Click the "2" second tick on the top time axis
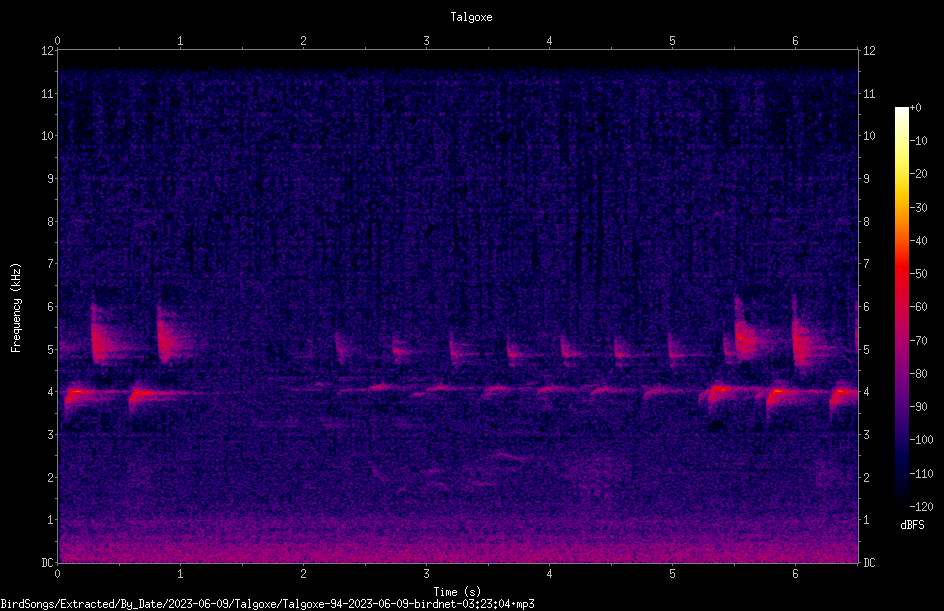The height and width of the screenshot is (611, 944). (303, 41)
